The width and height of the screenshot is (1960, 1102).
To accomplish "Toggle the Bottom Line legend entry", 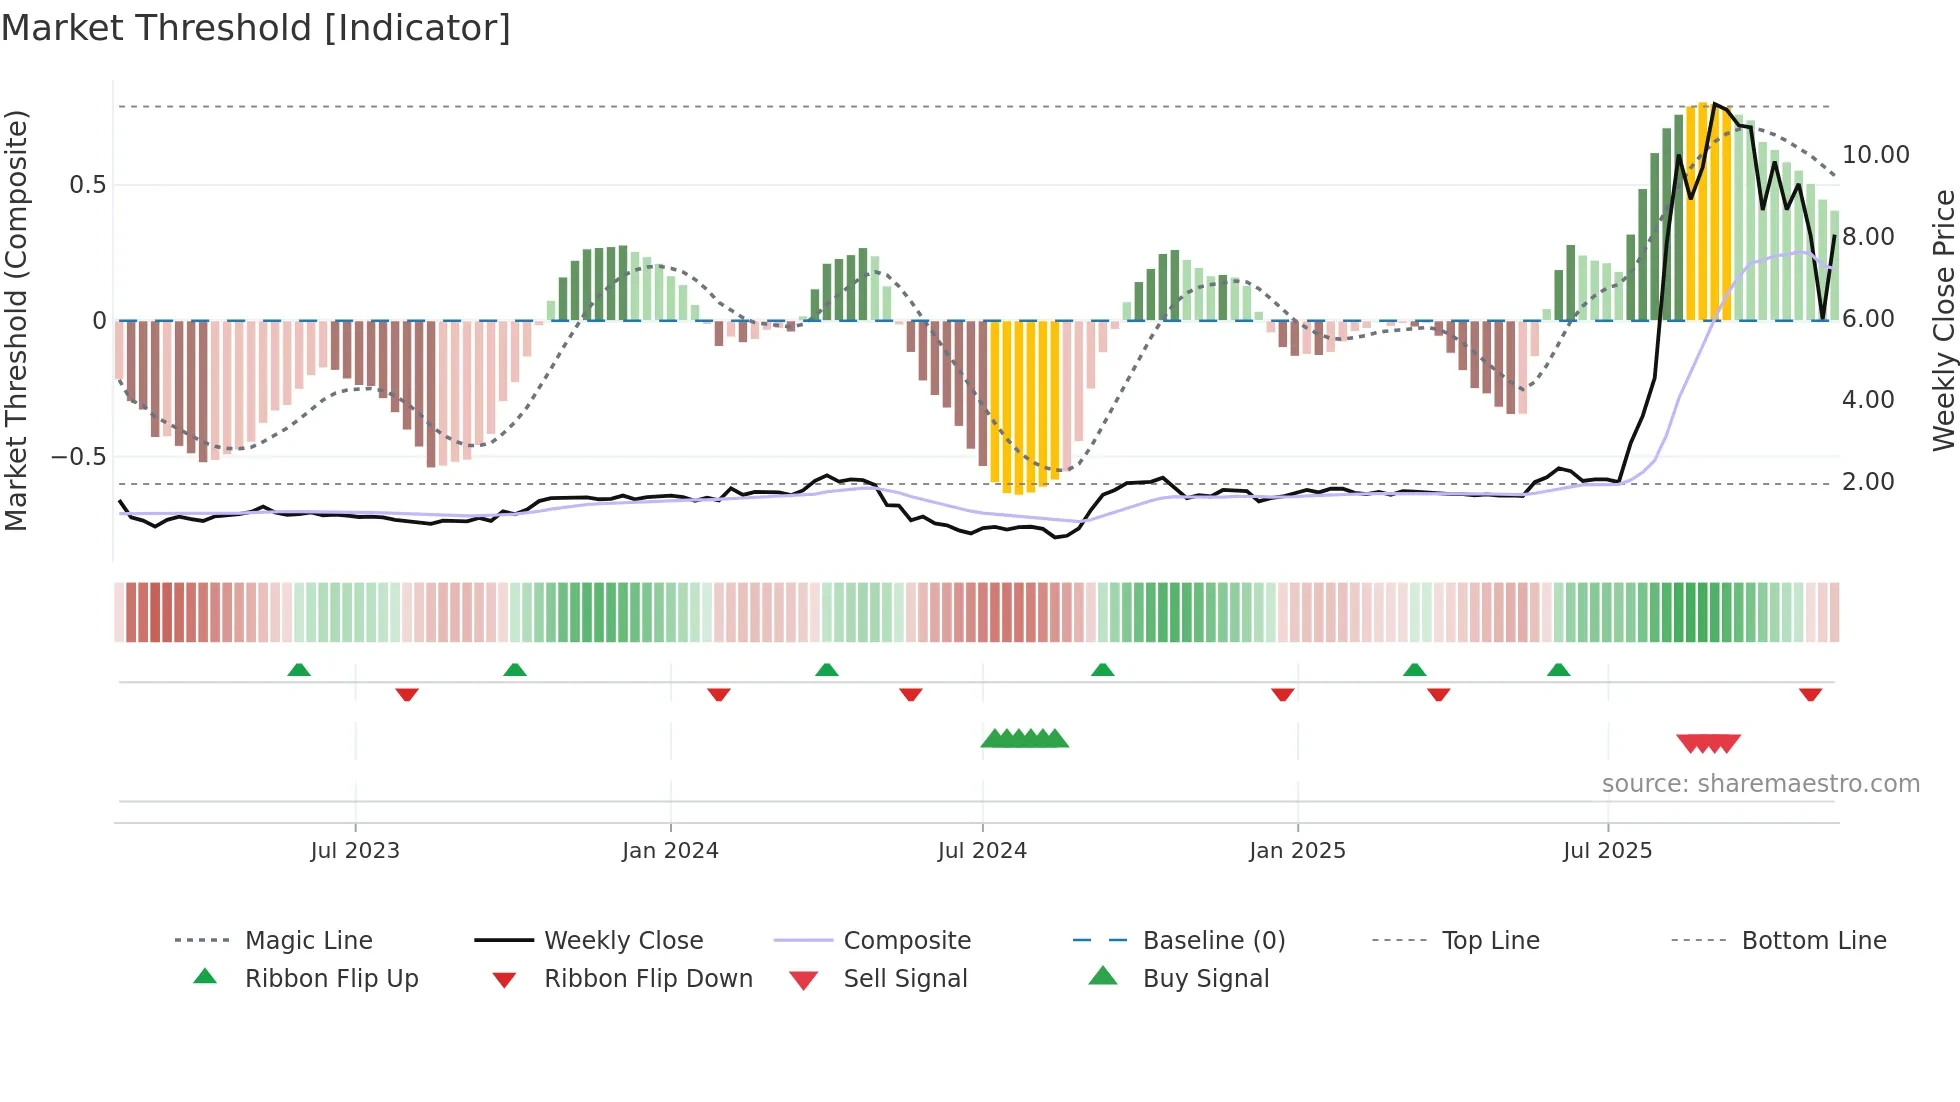I will tap(1813, 940).
